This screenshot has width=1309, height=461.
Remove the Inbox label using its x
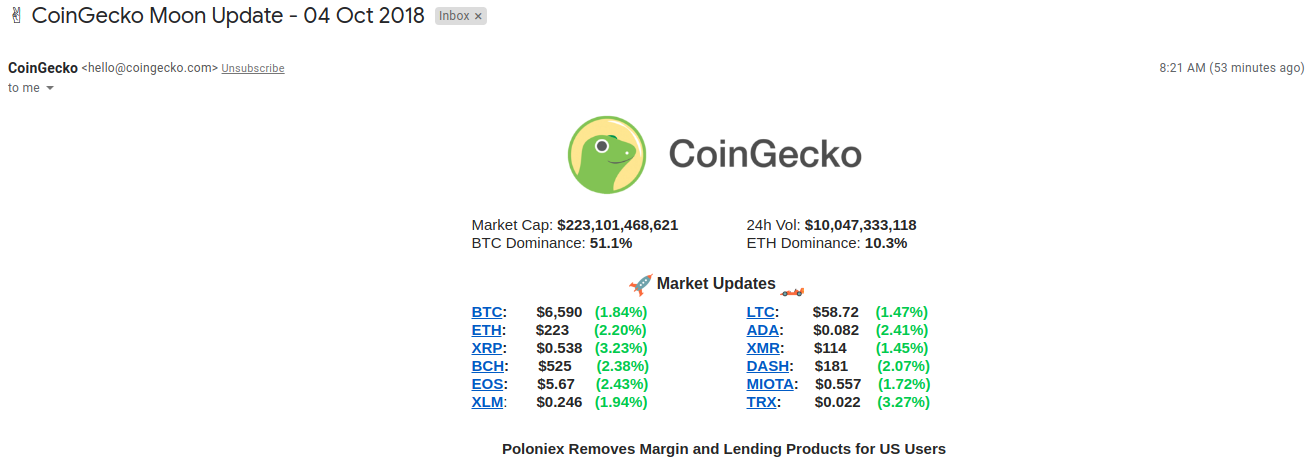478,16
